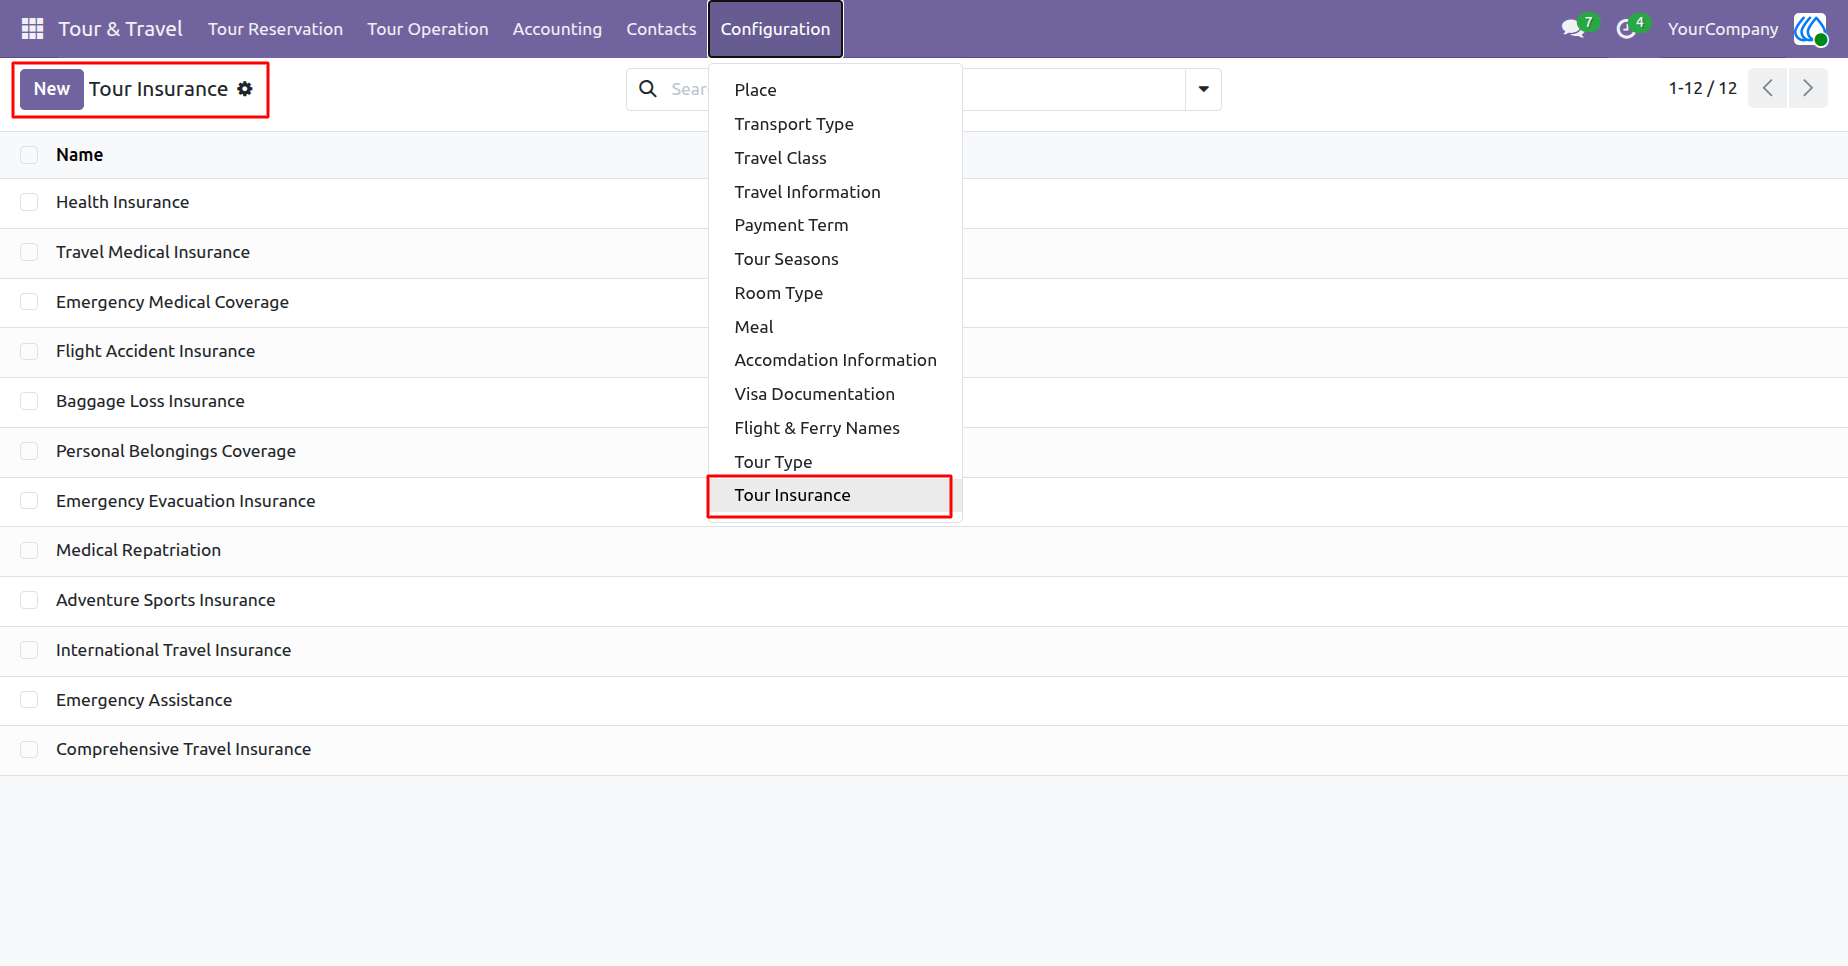Viewport: 1848px width, 966px height.
Task: Open the discuss messages icon
Action: click(x=1573, y=29)
